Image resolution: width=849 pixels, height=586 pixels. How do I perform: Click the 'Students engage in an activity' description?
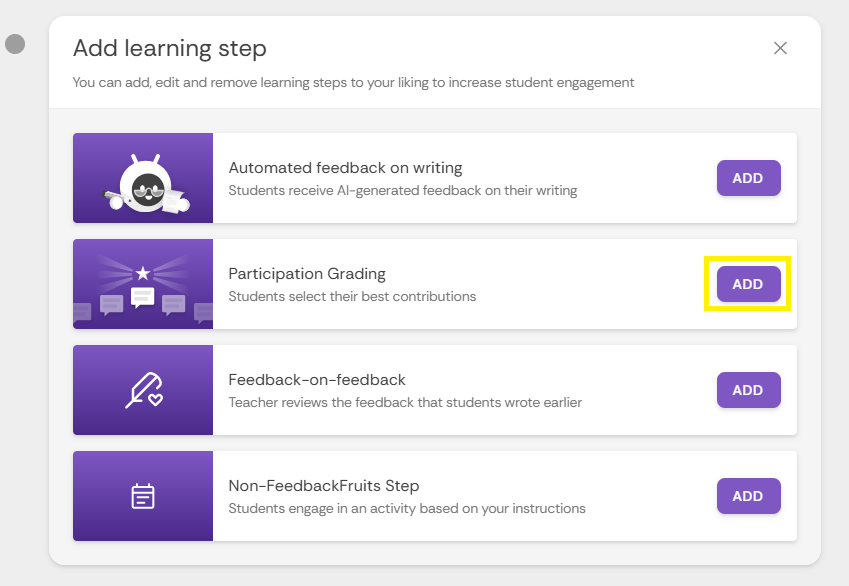[407, 509]
